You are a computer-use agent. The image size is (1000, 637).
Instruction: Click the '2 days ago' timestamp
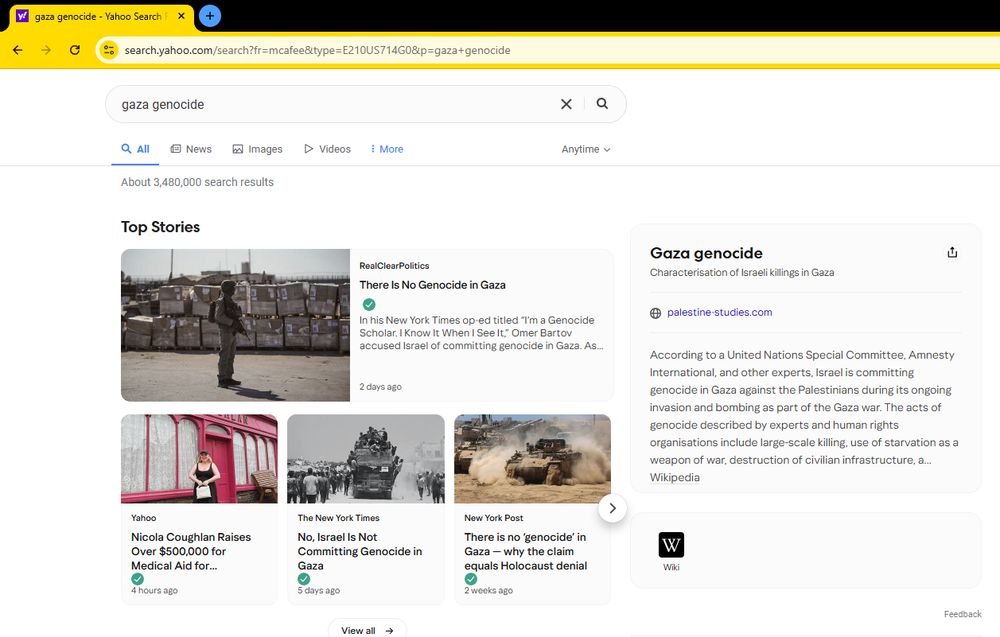point(380,387)
